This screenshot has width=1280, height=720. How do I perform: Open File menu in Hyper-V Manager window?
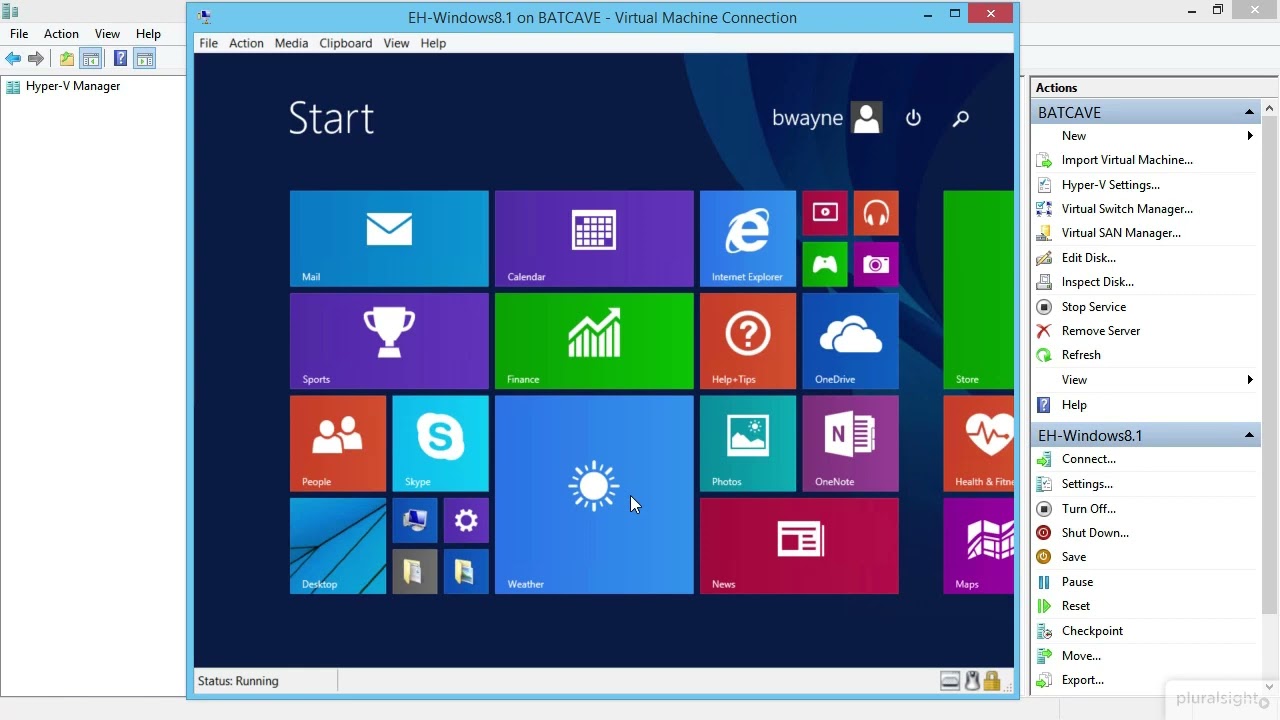[x=19, y=34]
